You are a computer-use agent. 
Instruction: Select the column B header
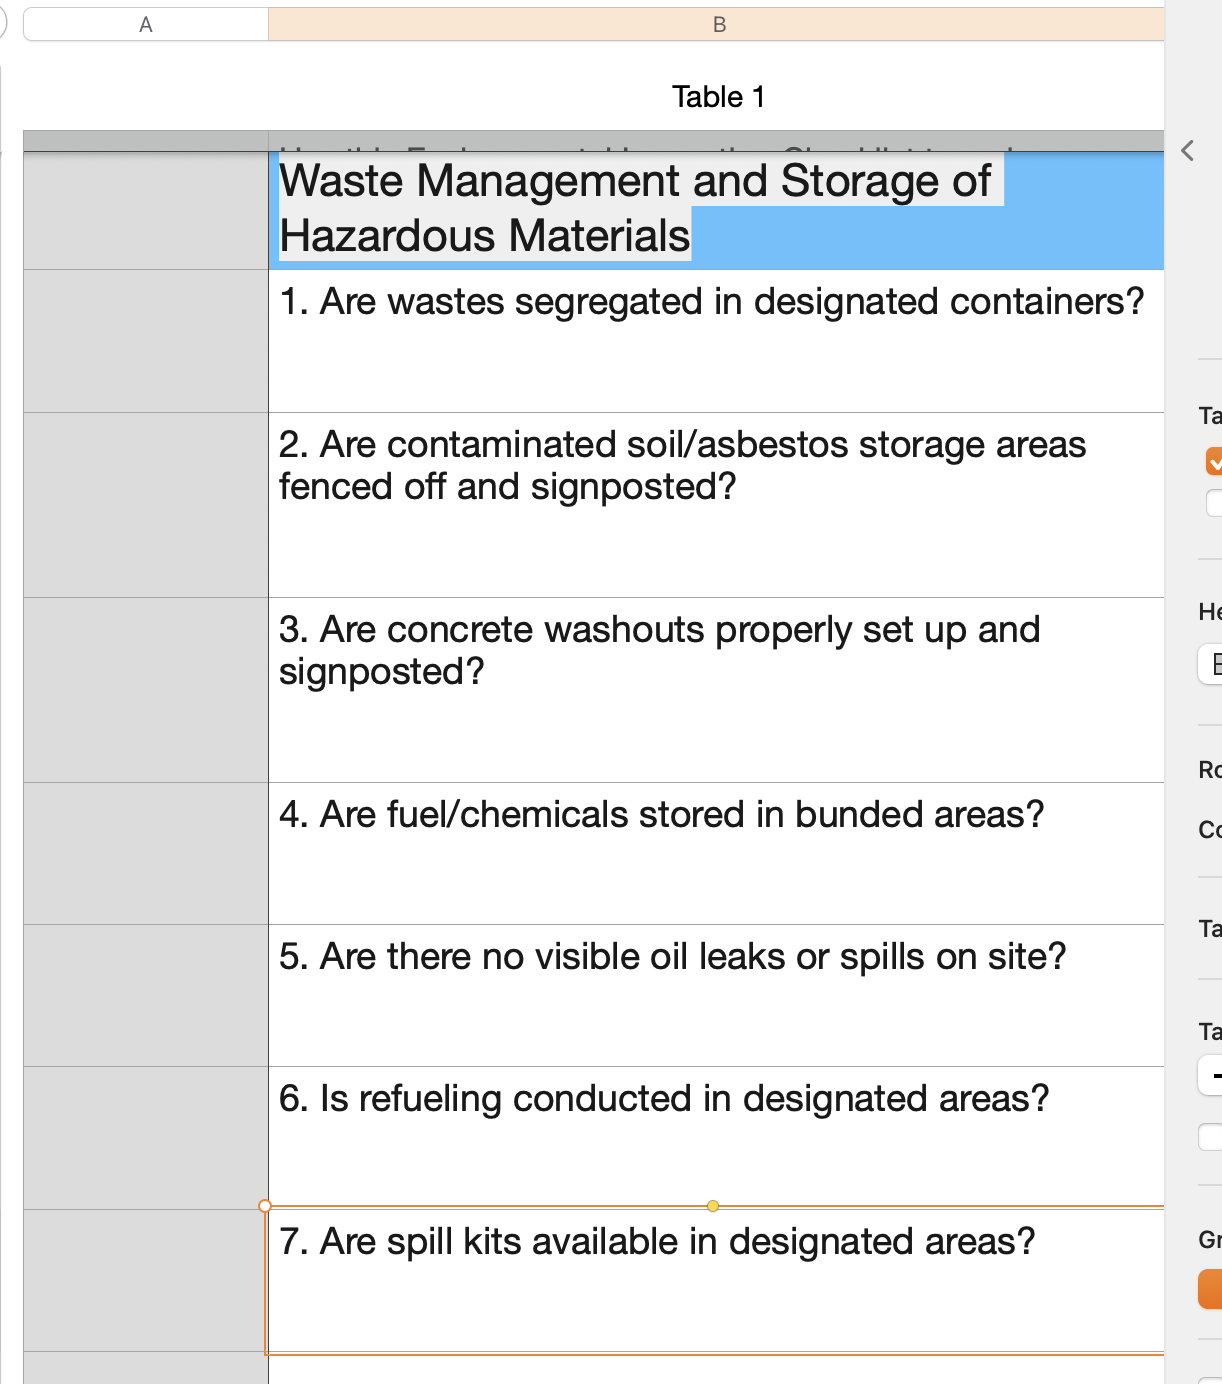coord(718,25)
